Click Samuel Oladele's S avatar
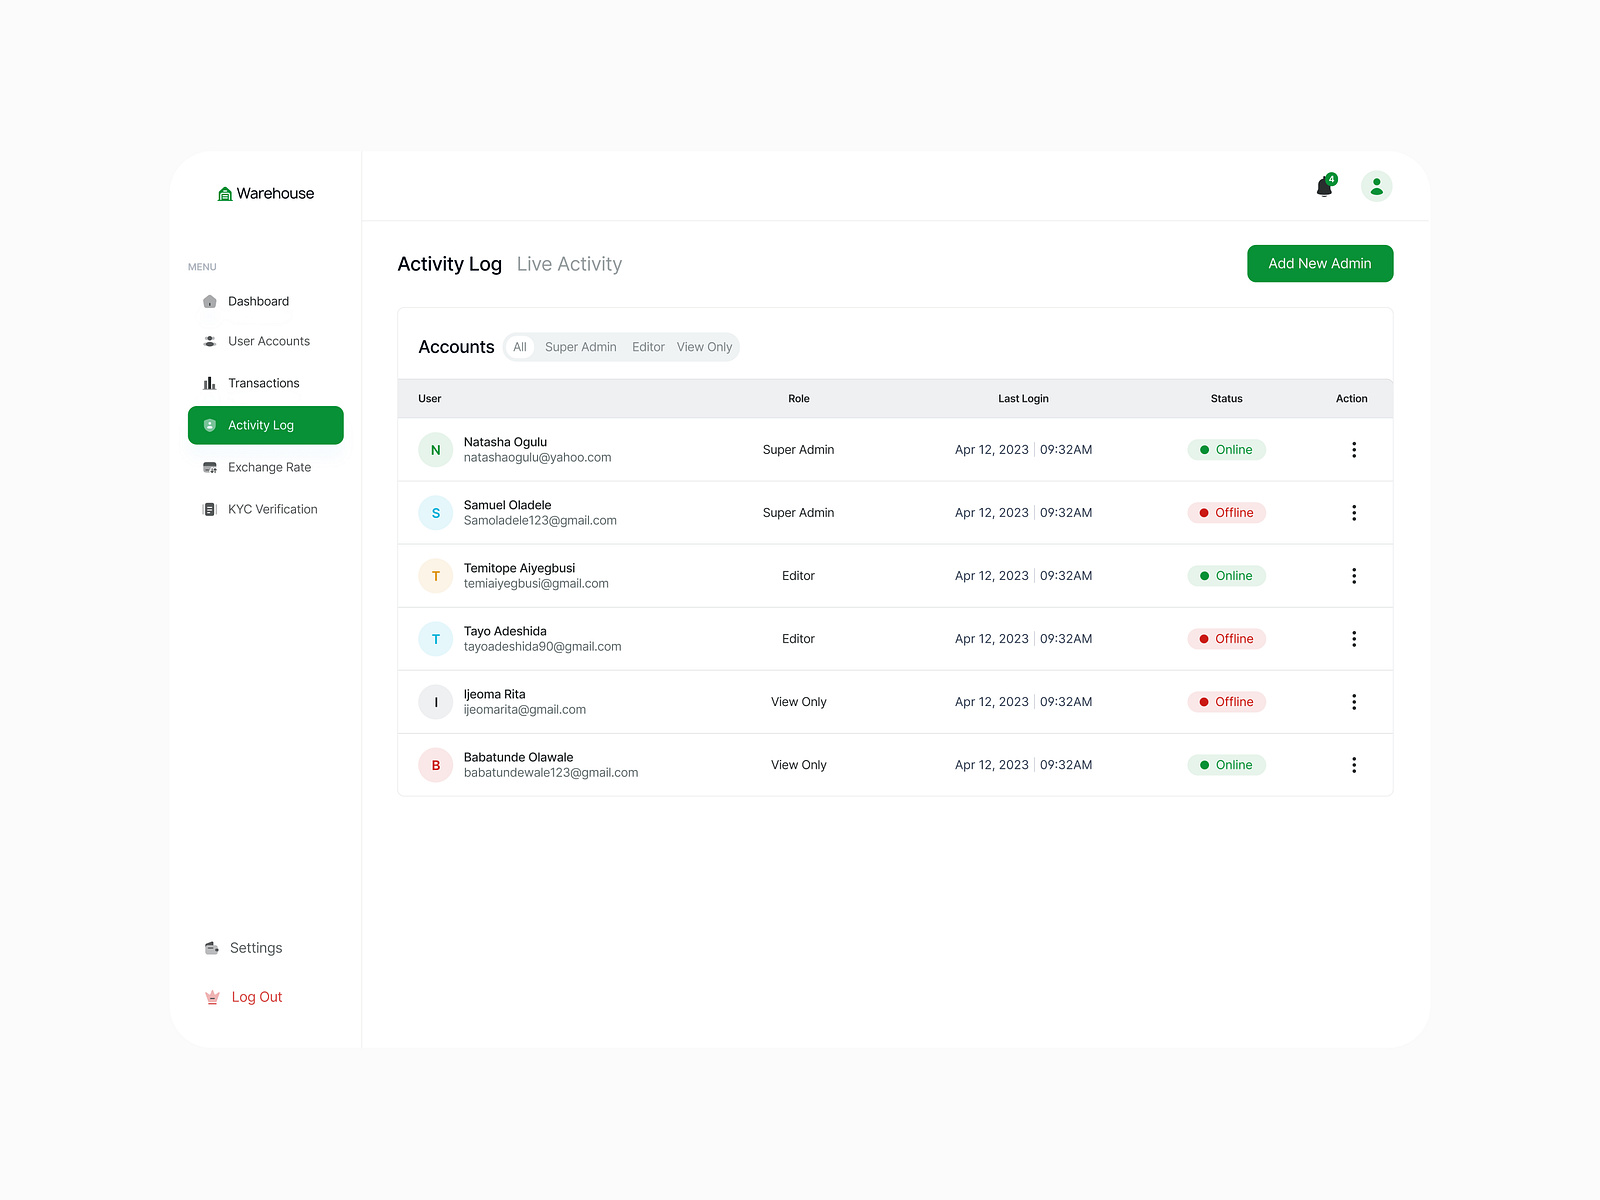1600x1200 pixels. click(436, 513)
